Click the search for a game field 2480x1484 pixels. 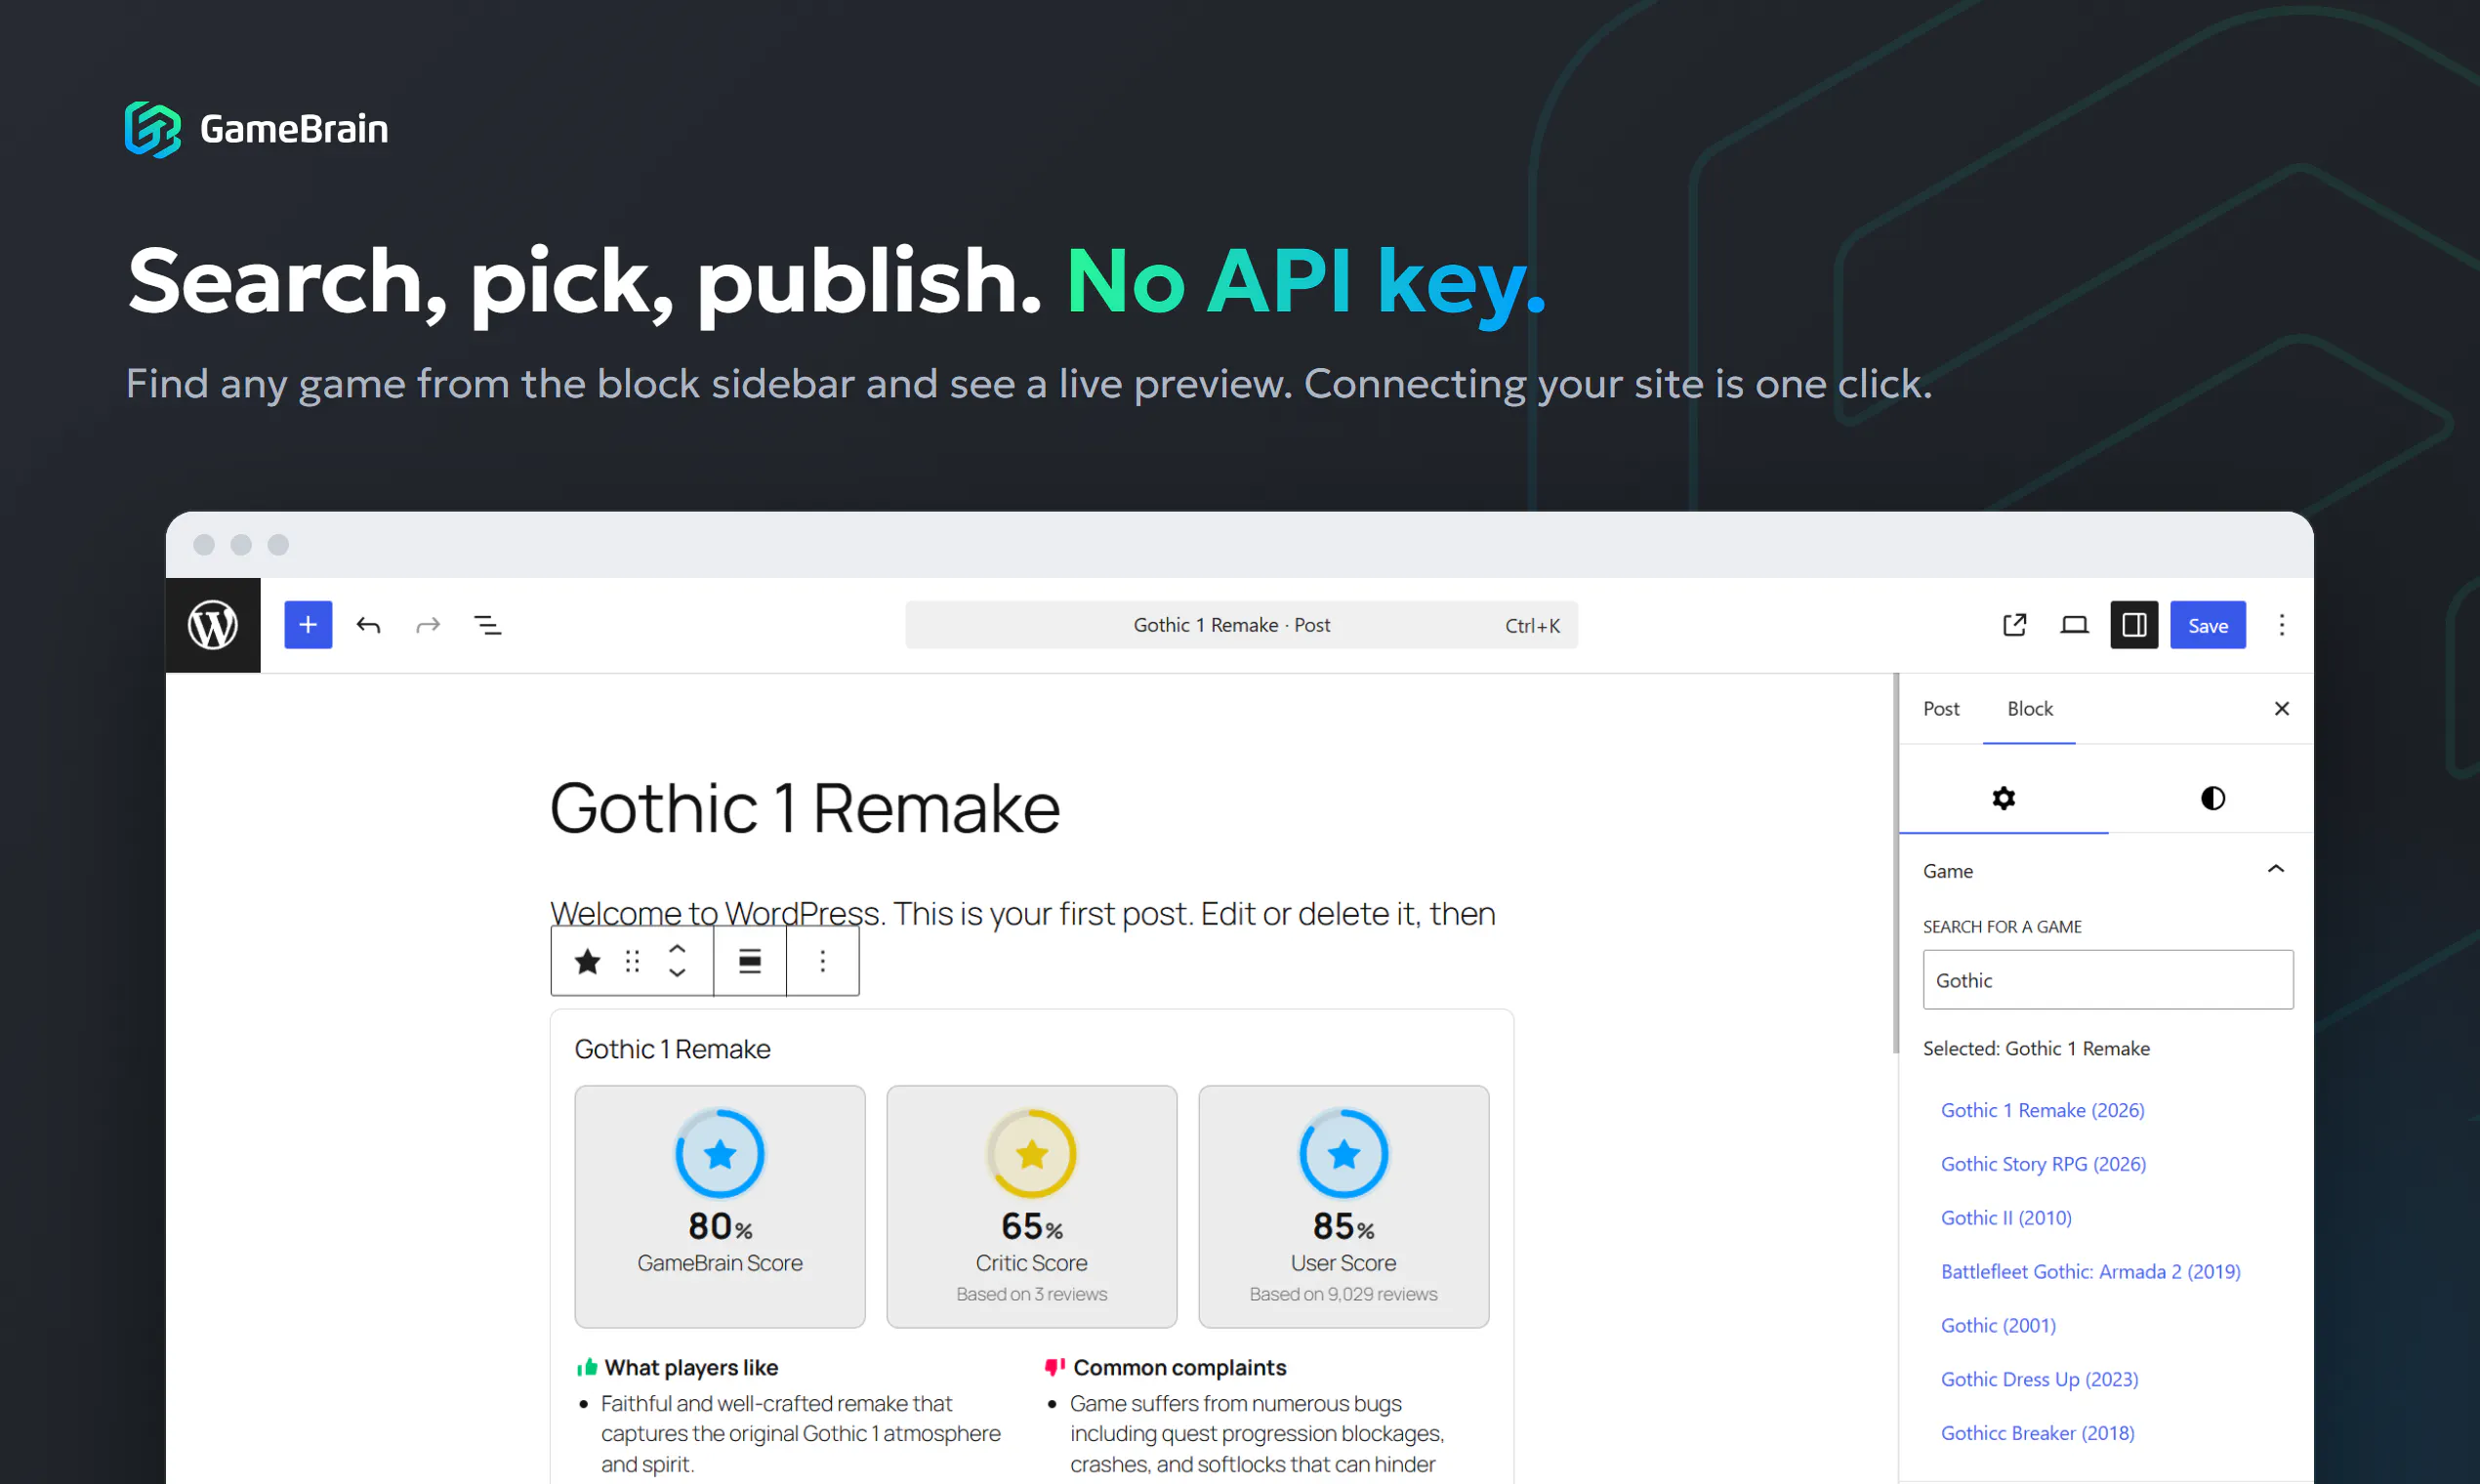pyautogui.click(x=2108, y=980)
